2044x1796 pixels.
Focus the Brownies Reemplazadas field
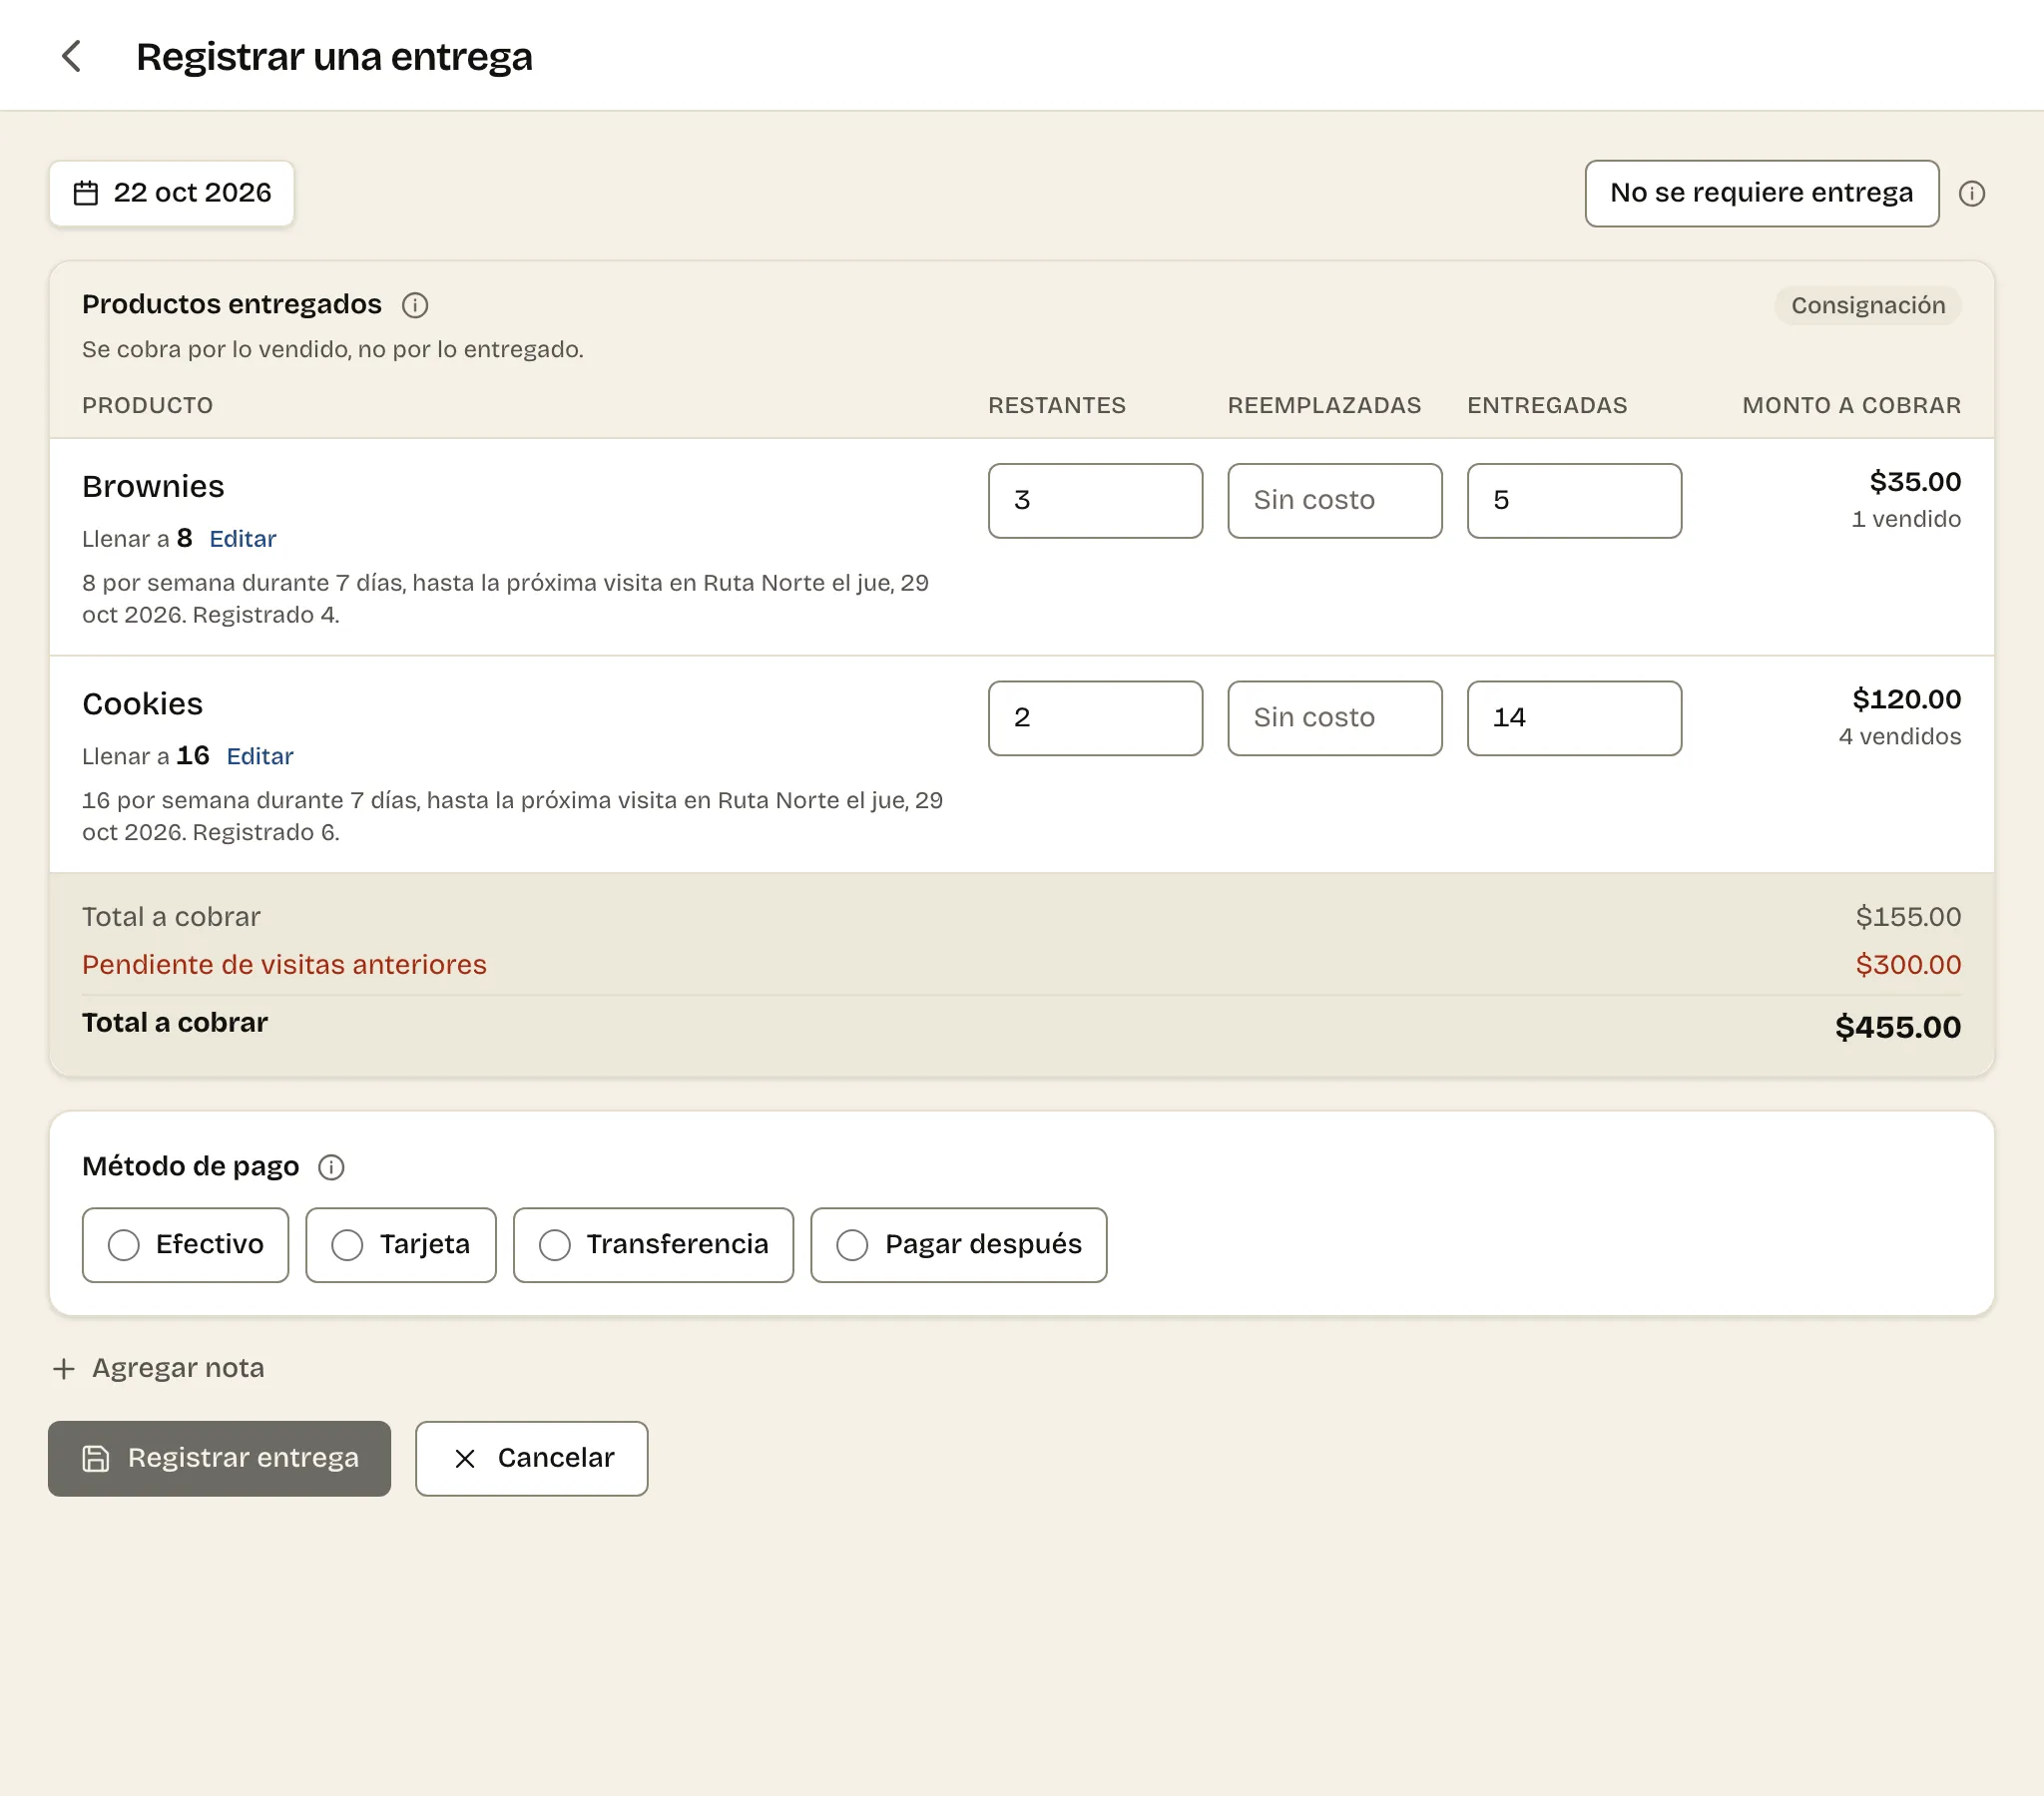tap(1334, 501)
